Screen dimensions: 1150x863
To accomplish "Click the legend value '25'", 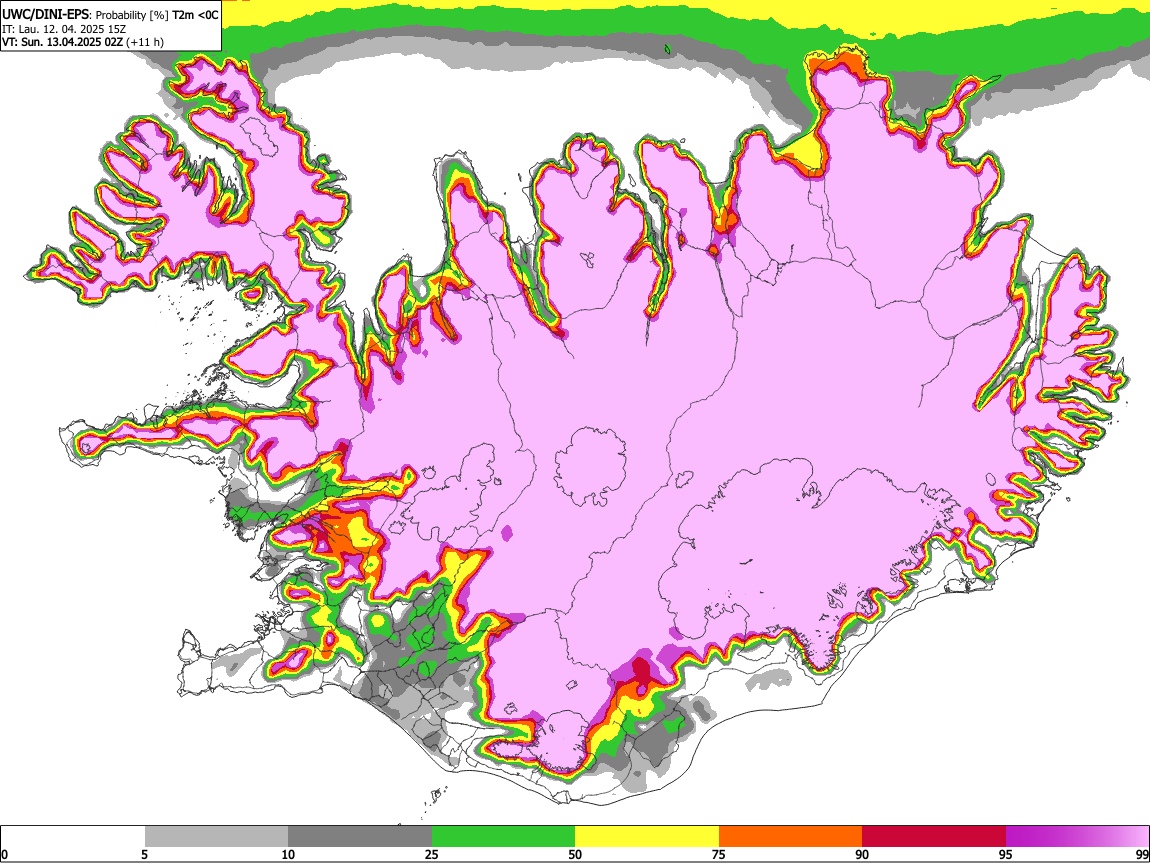I will click(x=432, y=854).
